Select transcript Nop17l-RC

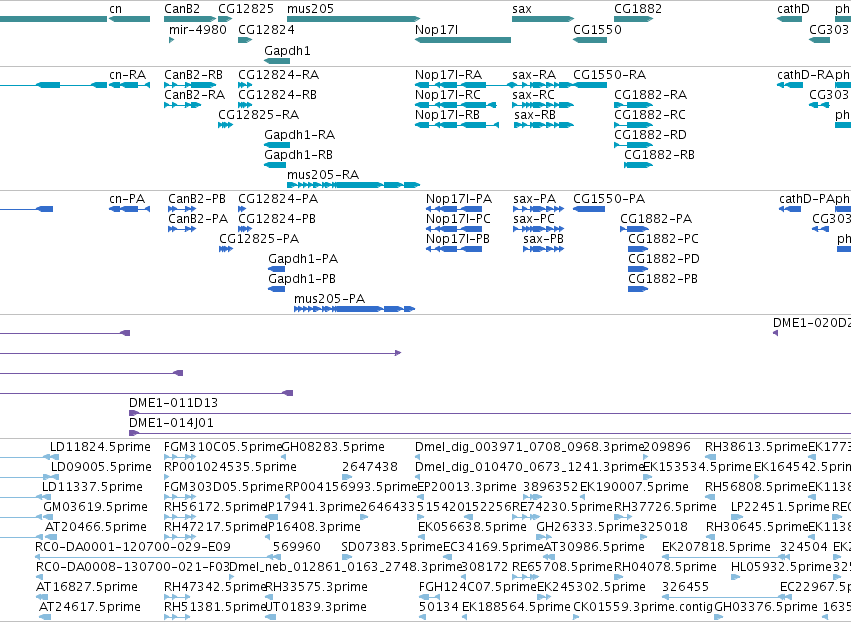448,95
